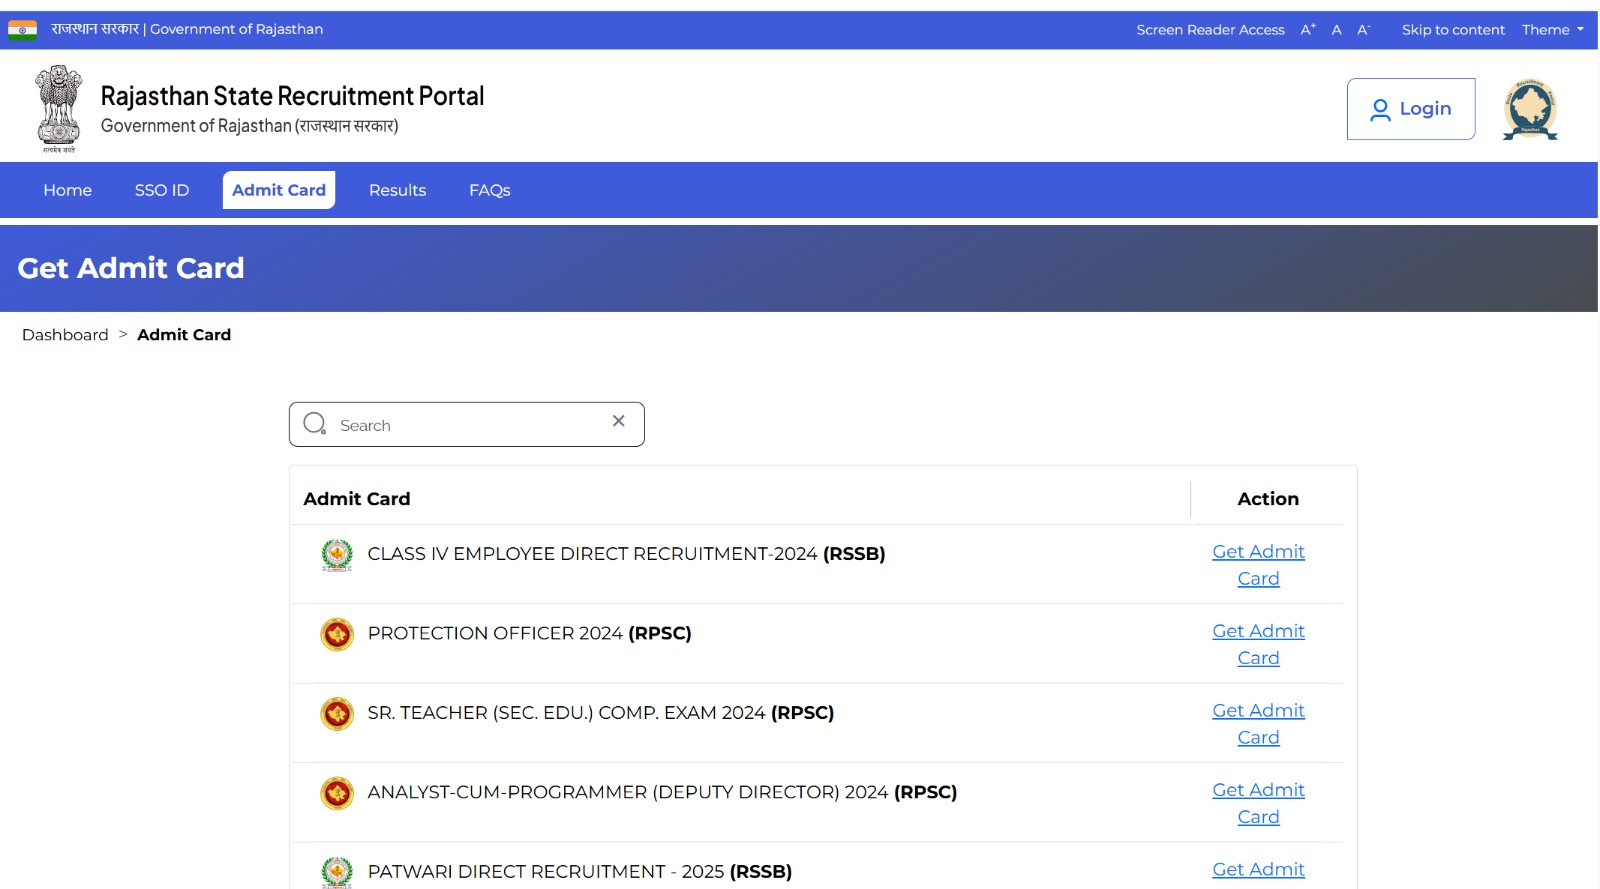1600x889 pixels.
Task: Select the Admit Card tab
Action: 279,190
